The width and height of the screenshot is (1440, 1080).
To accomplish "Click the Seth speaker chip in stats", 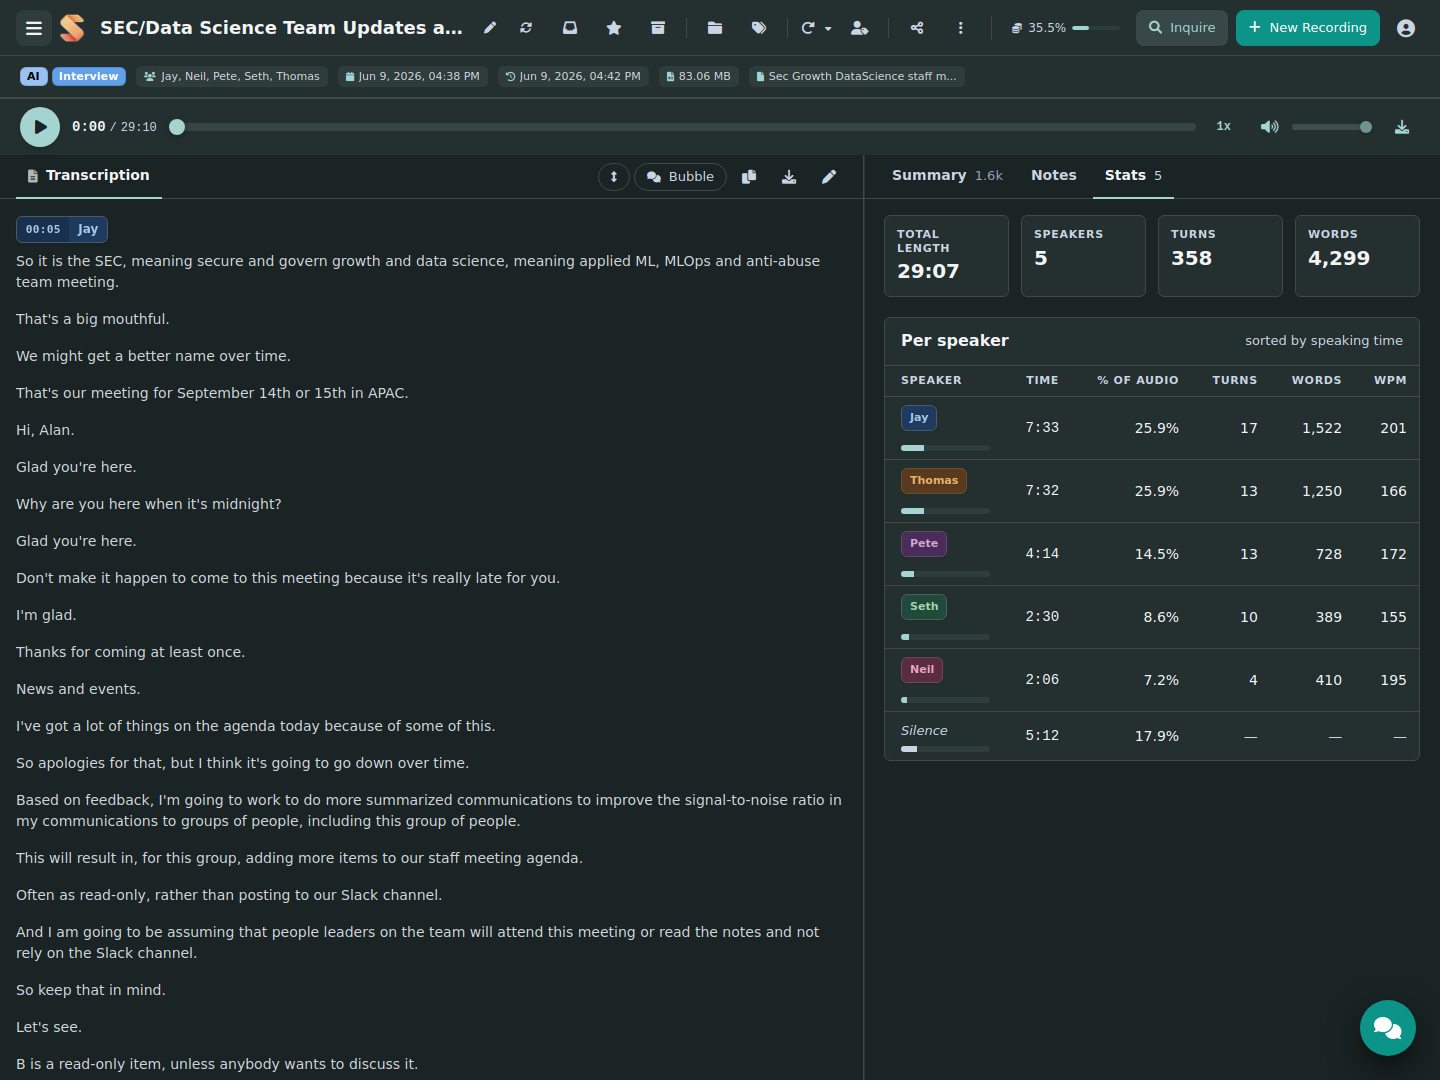I will coord(924,607).
